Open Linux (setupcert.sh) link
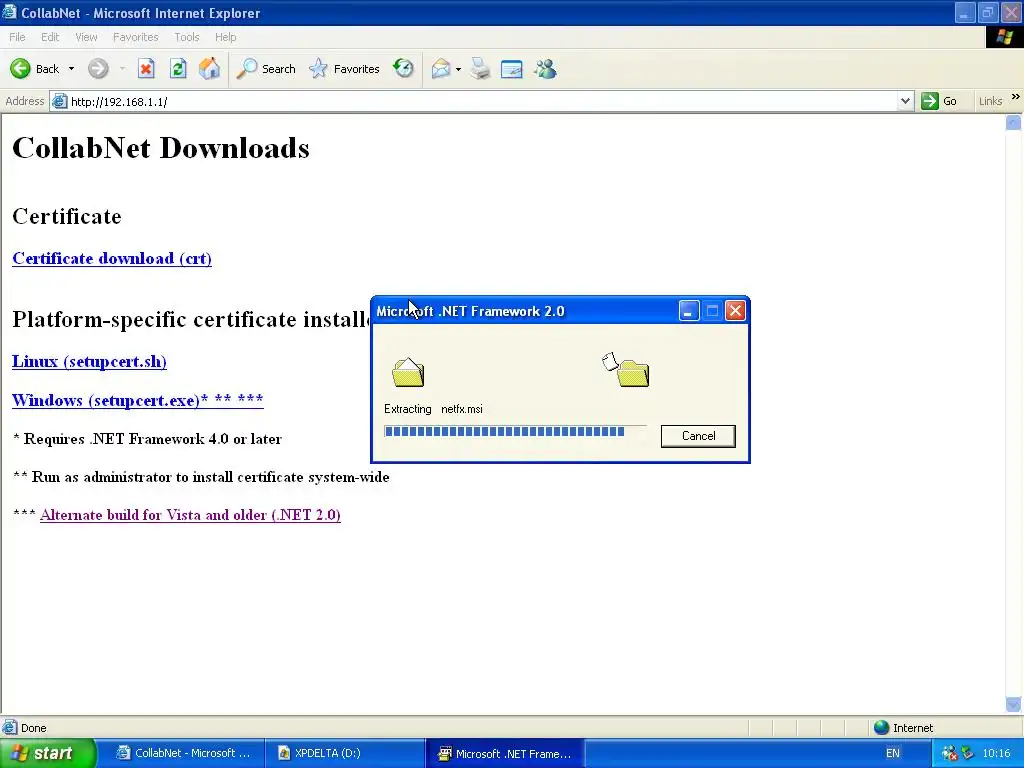Screen dimensions: 1024x768 pos(89,361)
